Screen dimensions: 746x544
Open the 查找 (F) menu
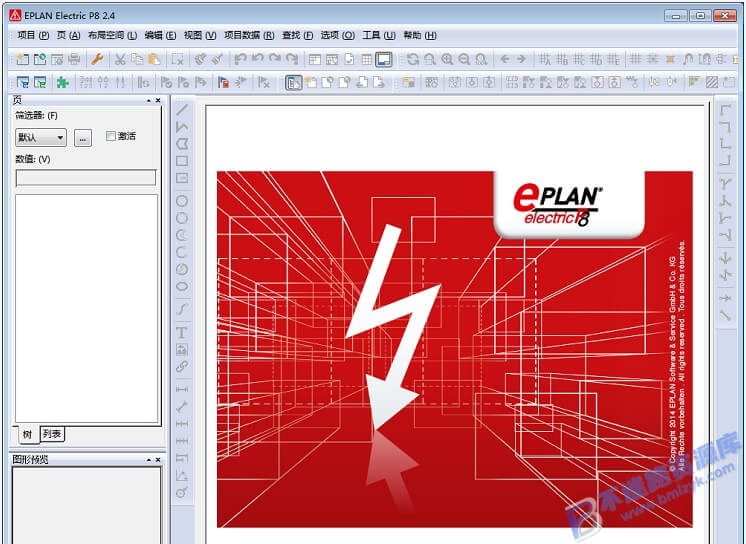[297, 35]
